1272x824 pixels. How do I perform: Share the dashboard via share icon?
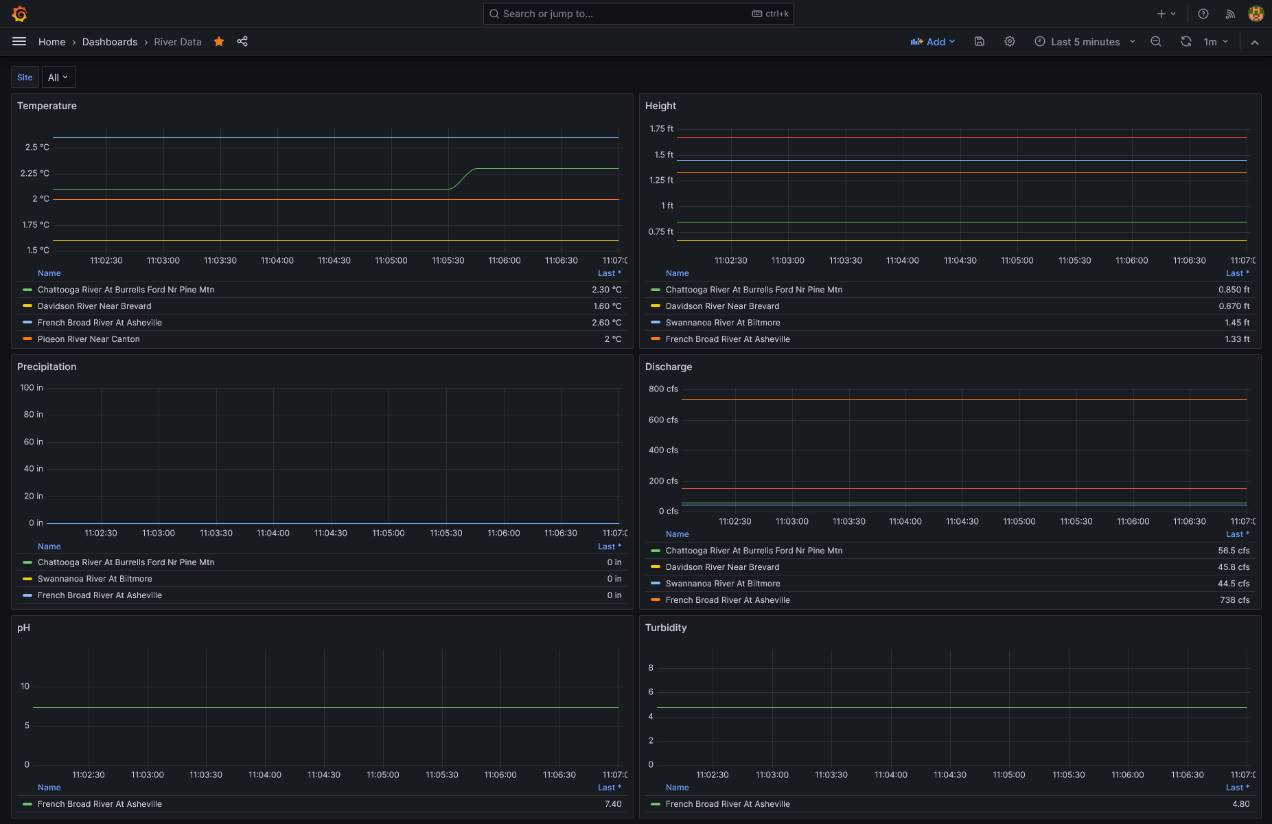242,42
